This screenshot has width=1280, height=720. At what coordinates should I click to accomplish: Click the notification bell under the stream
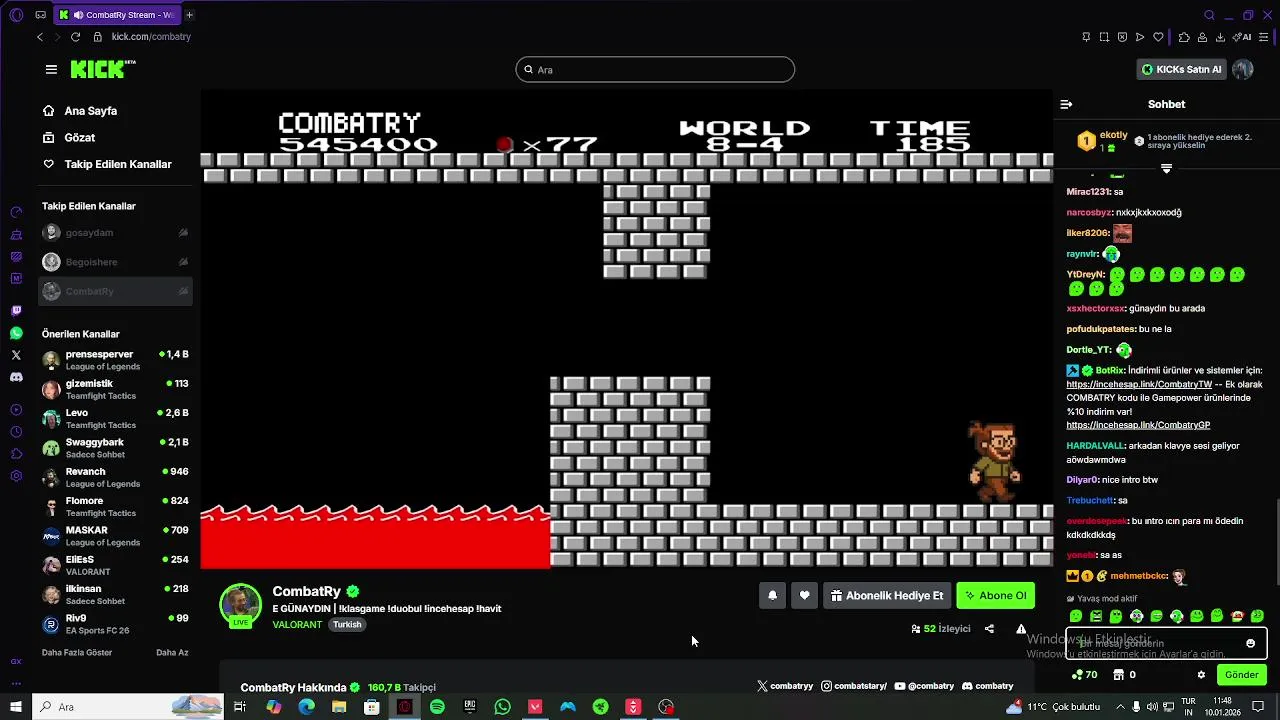[772, 596]
